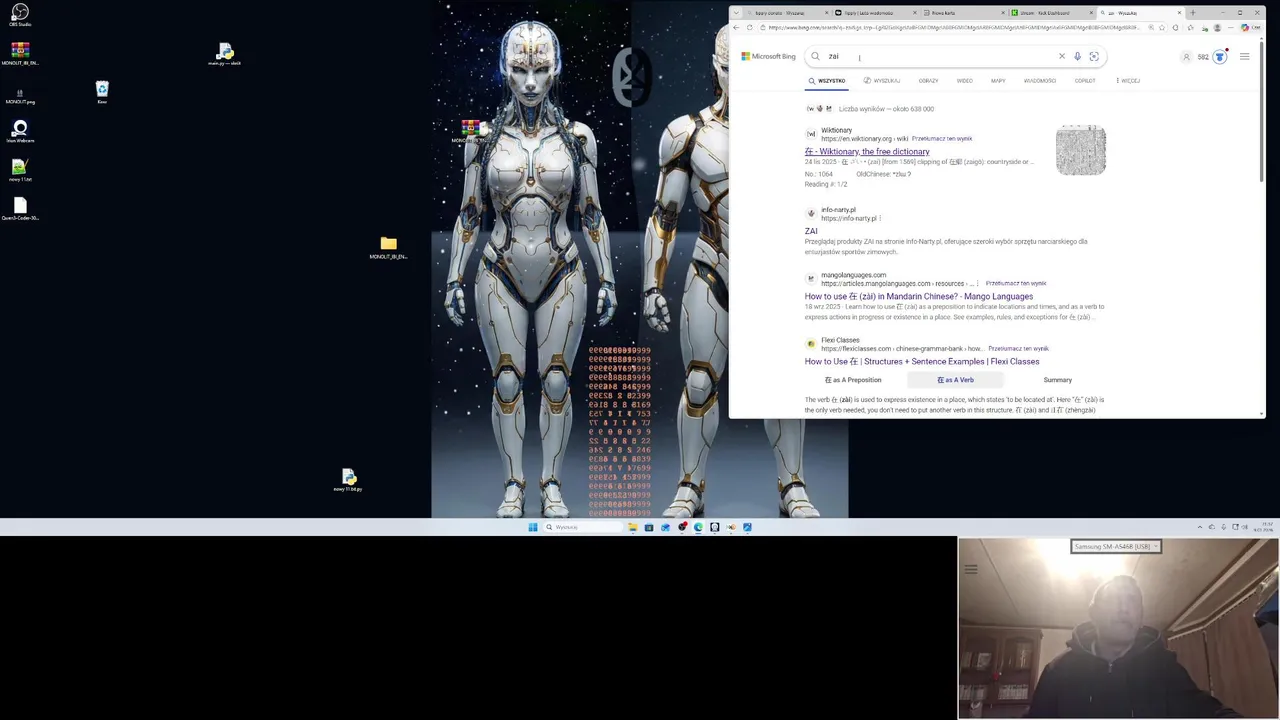Switch to the WYSZUKAJ tab
This screenshot has height=720, width=1280.
(x=882, y=81)
